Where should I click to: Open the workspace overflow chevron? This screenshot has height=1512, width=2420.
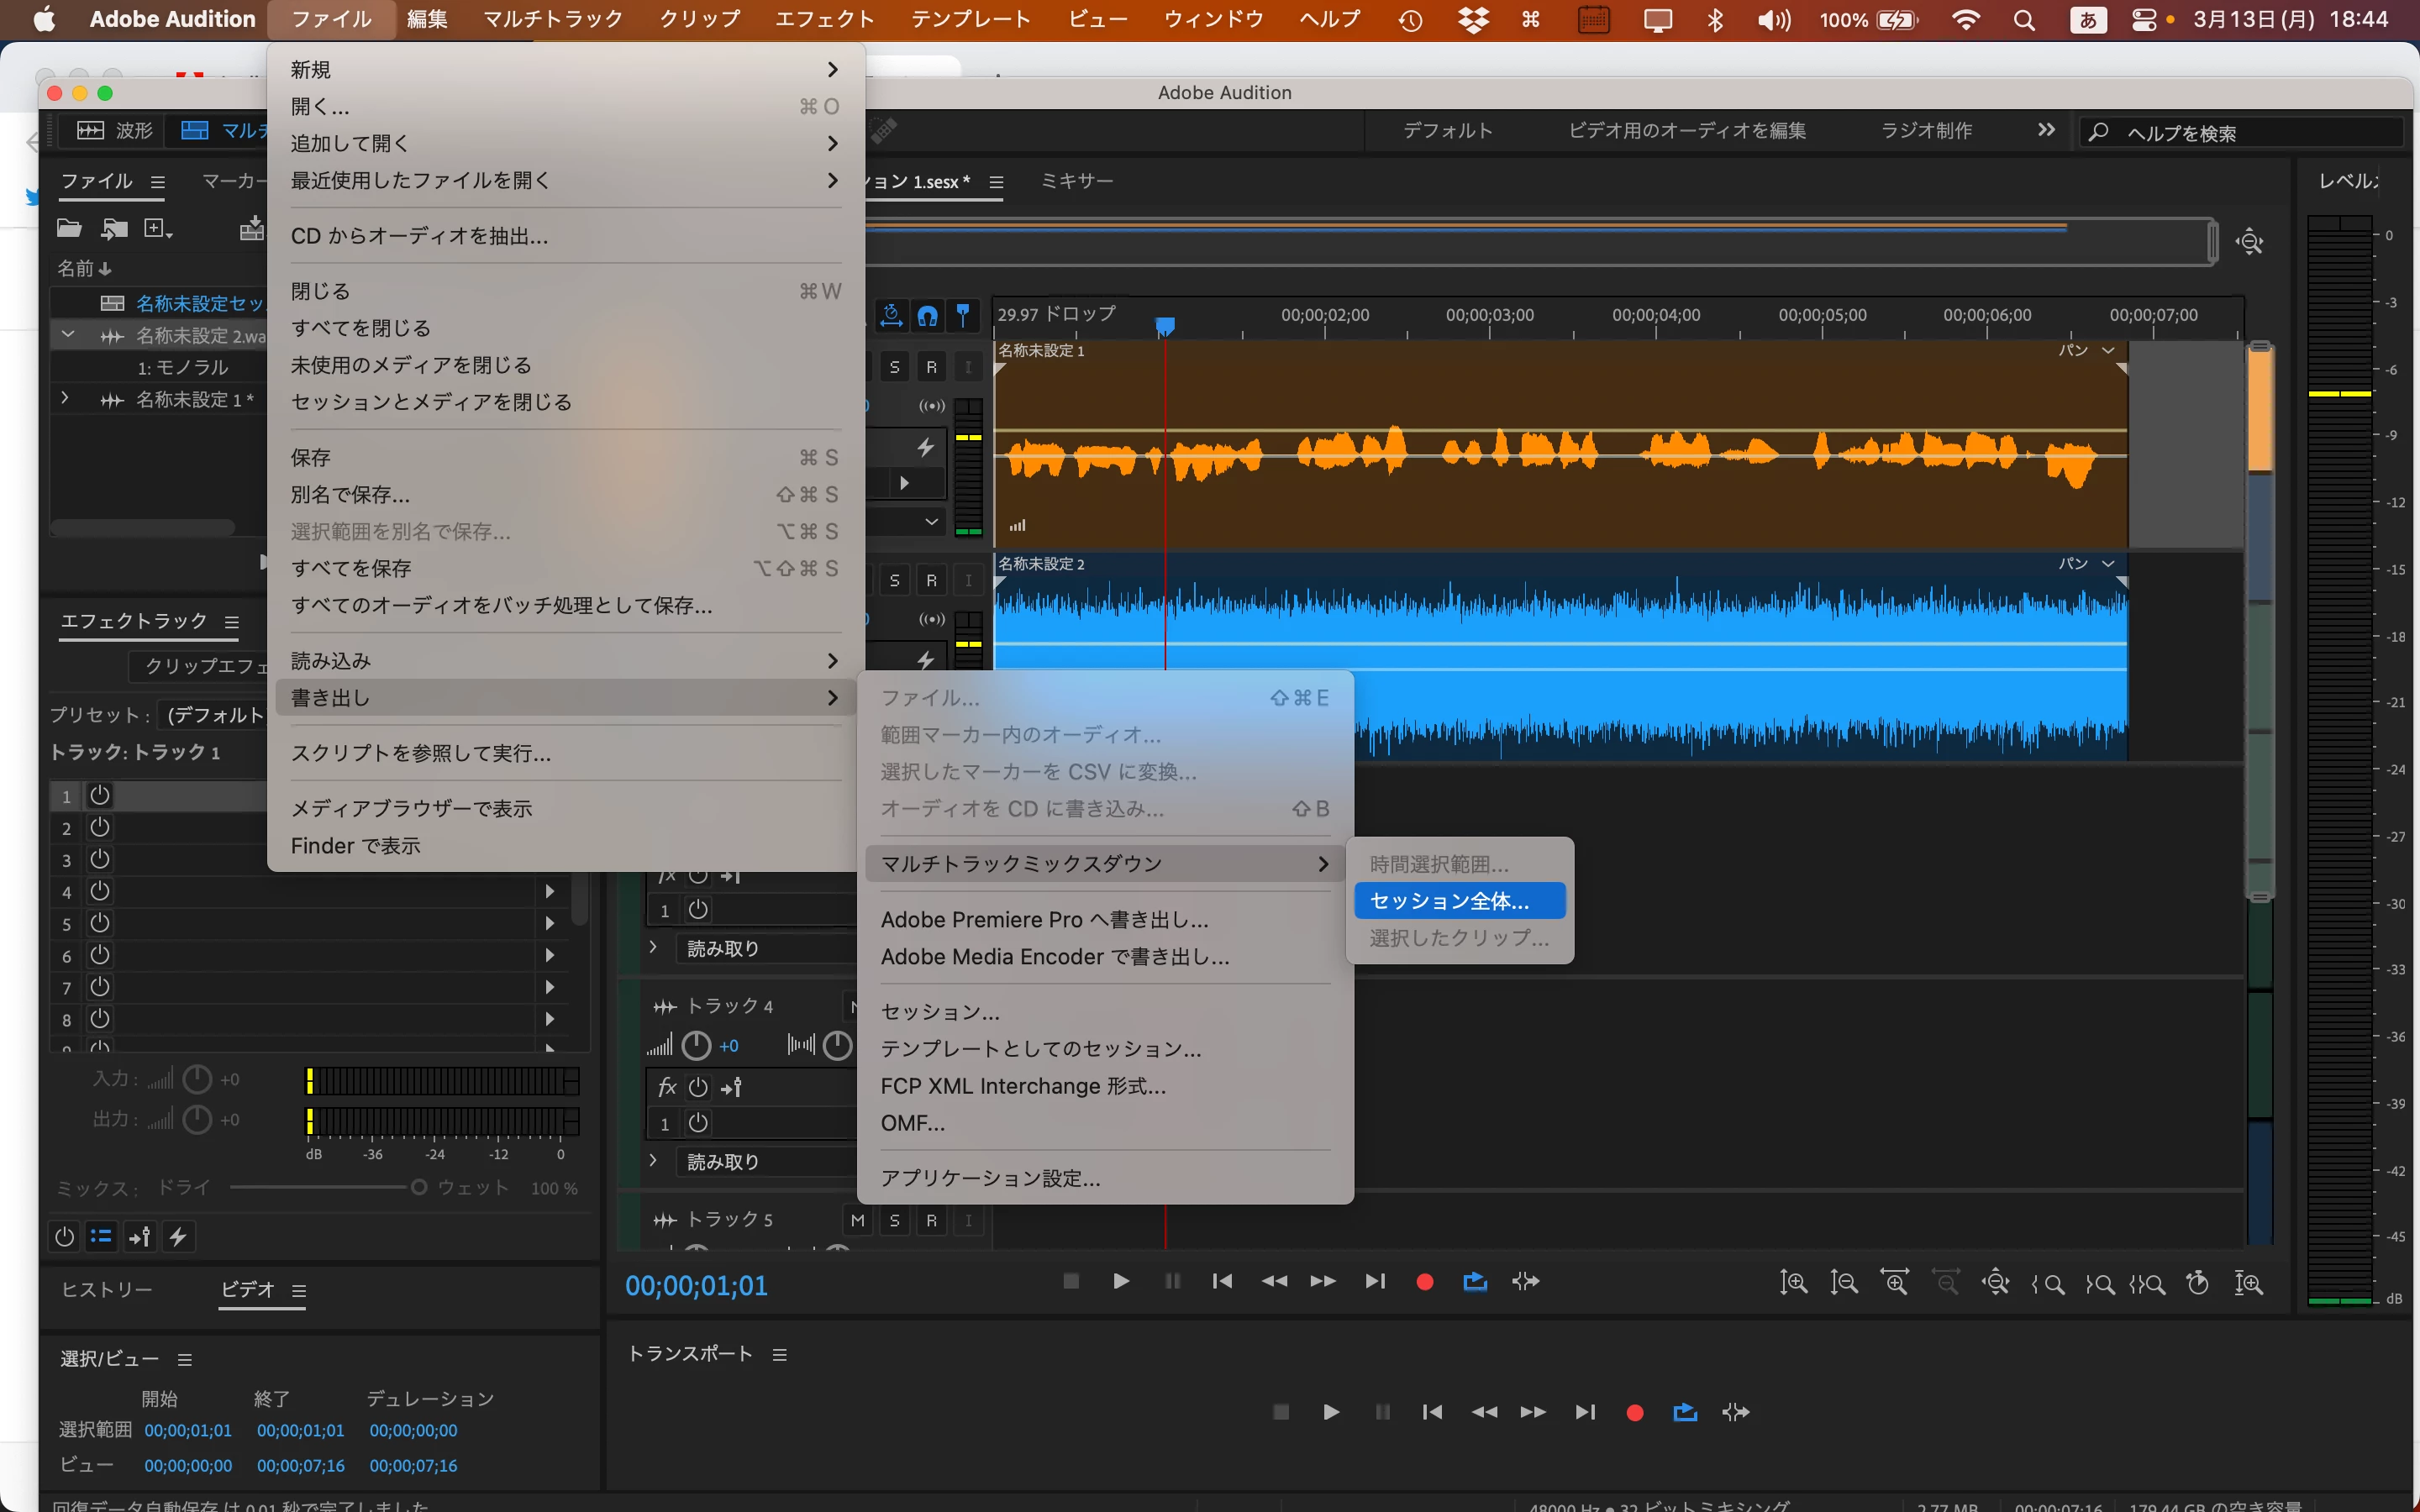tap(2046, 130)
